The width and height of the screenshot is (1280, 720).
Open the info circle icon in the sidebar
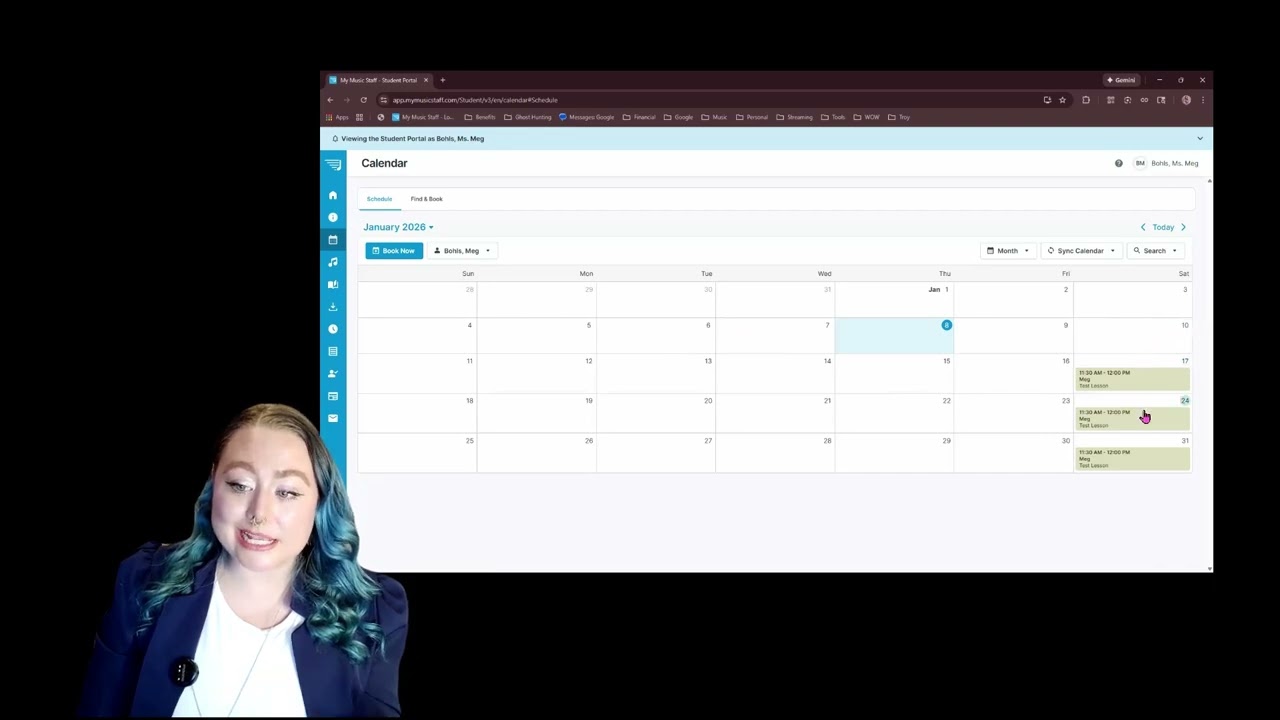(x=333, y=217)
